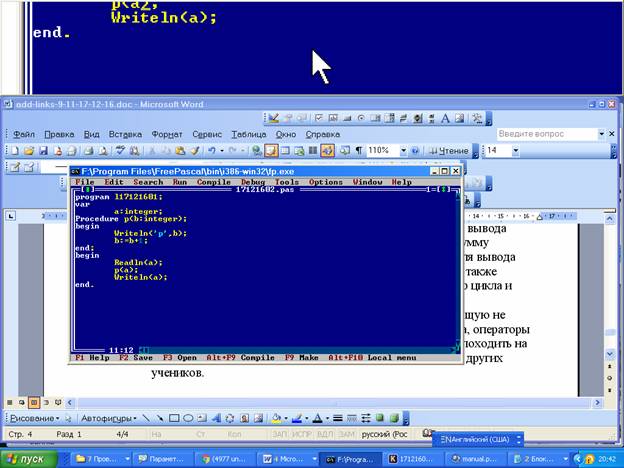This screenshot has width=624, height=468.
Task: Undo the last action in Word
Action: tap(212, 151)
